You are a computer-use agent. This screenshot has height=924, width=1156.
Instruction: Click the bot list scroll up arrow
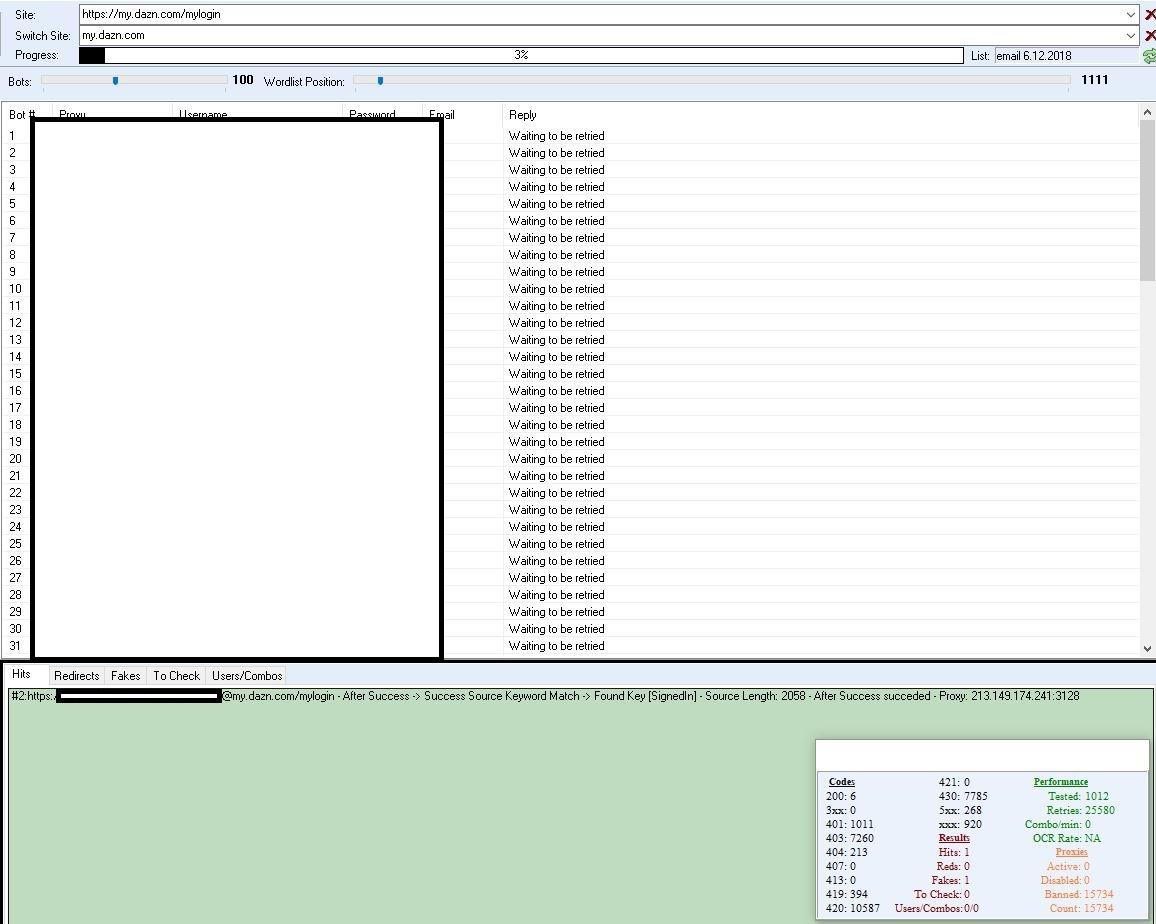point(1146,112)
